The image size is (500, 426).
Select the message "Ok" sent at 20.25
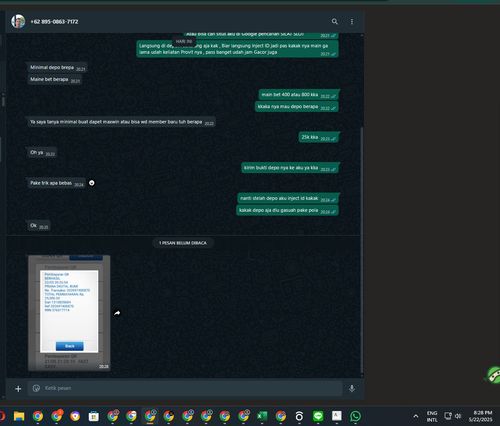[39, 226]
